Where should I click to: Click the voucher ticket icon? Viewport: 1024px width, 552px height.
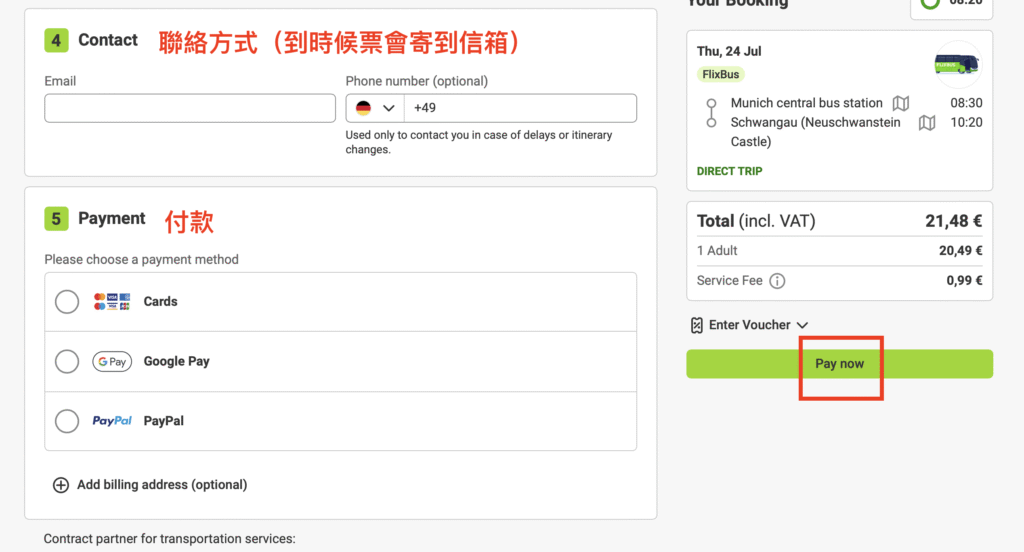[697, 325]
